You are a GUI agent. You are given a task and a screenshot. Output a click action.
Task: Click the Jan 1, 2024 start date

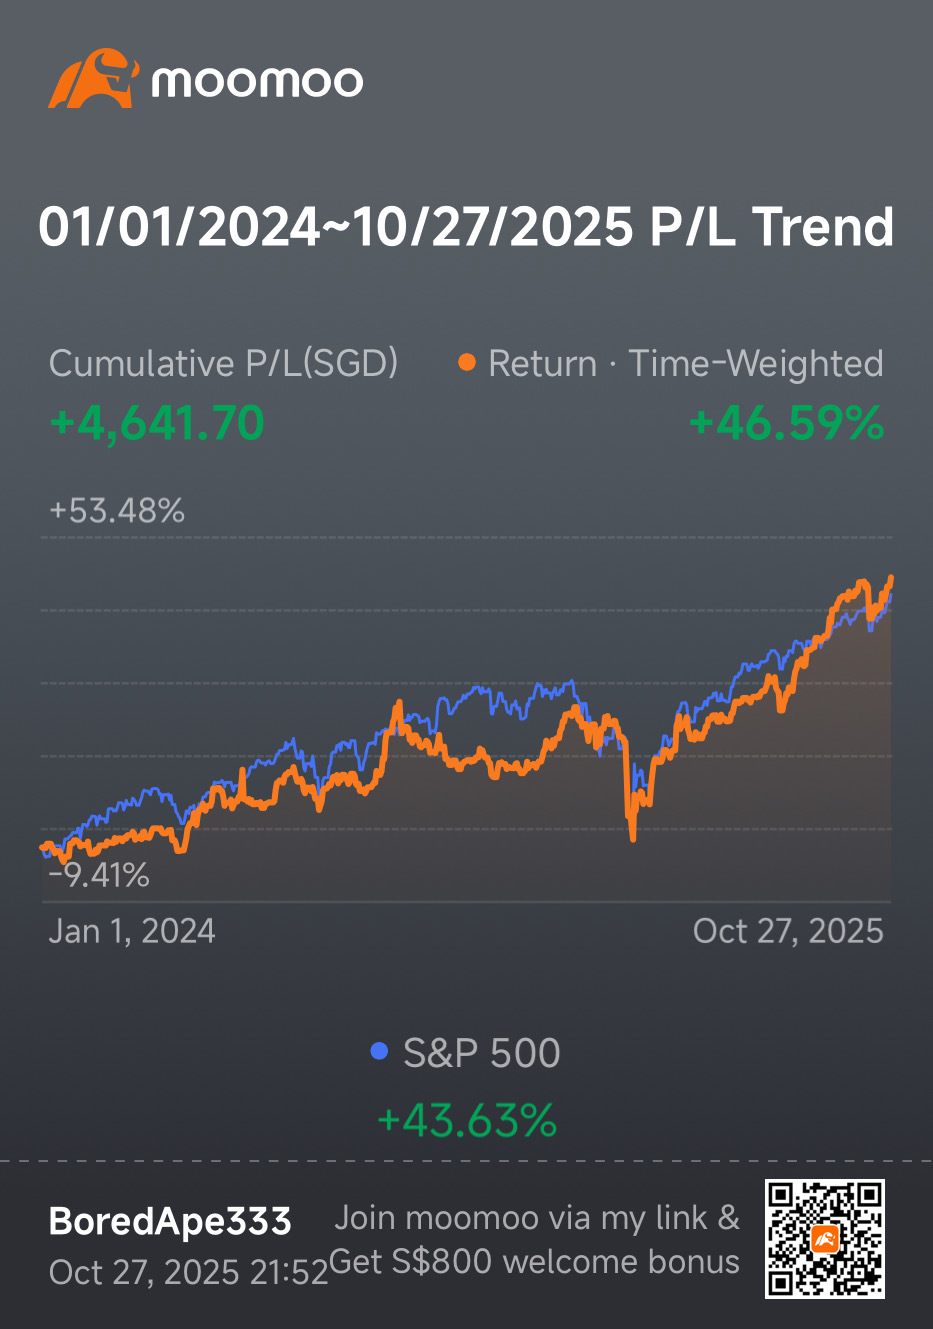(132, 931)
